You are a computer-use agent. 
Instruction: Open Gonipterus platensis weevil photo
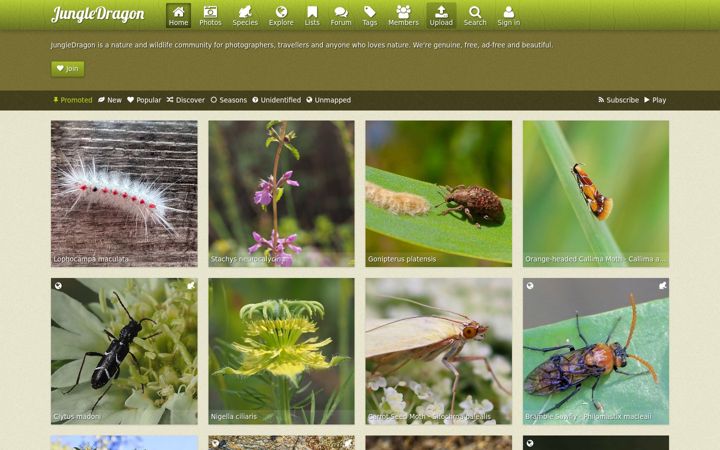point(439,193)
